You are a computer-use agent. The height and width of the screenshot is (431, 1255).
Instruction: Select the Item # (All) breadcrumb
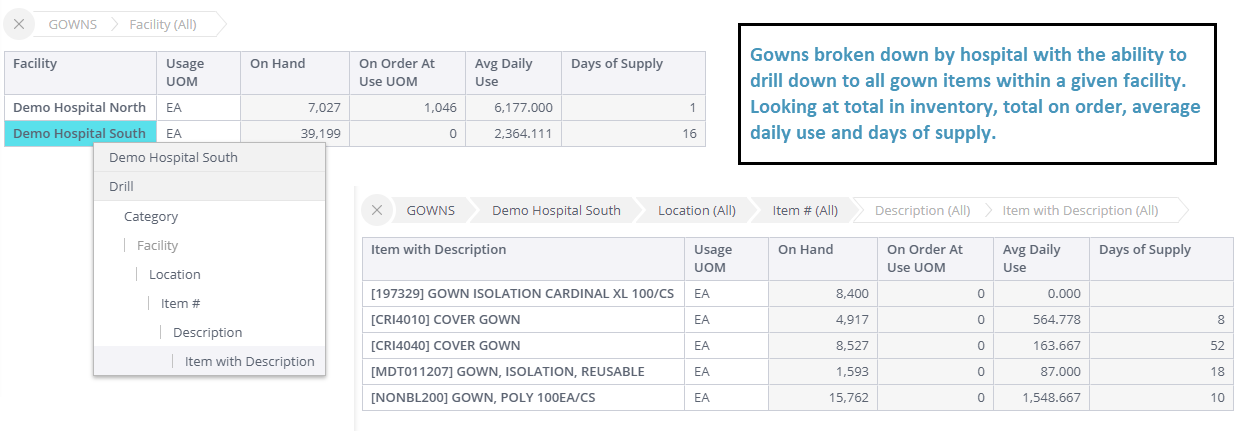(x=805, y=210)
